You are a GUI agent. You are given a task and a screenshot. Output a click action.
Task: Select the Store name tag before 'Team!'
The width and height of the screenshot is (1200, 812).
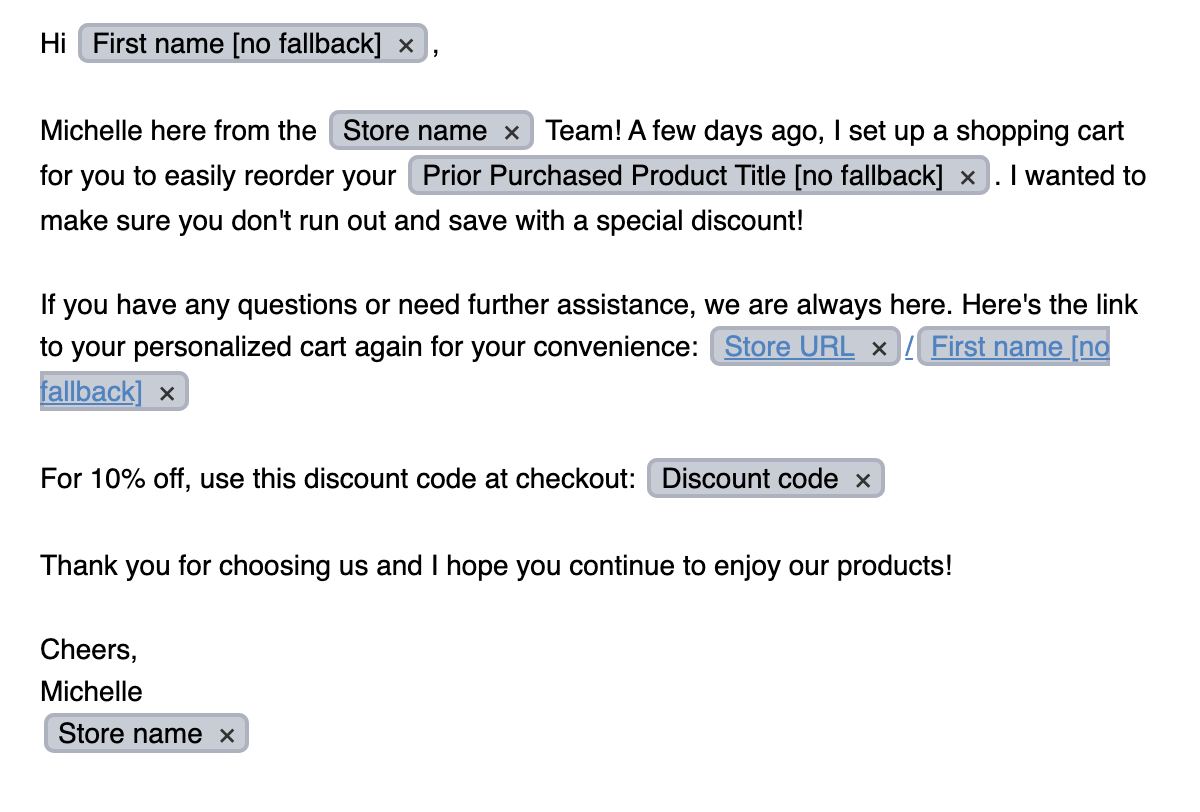tap(415, 131)
